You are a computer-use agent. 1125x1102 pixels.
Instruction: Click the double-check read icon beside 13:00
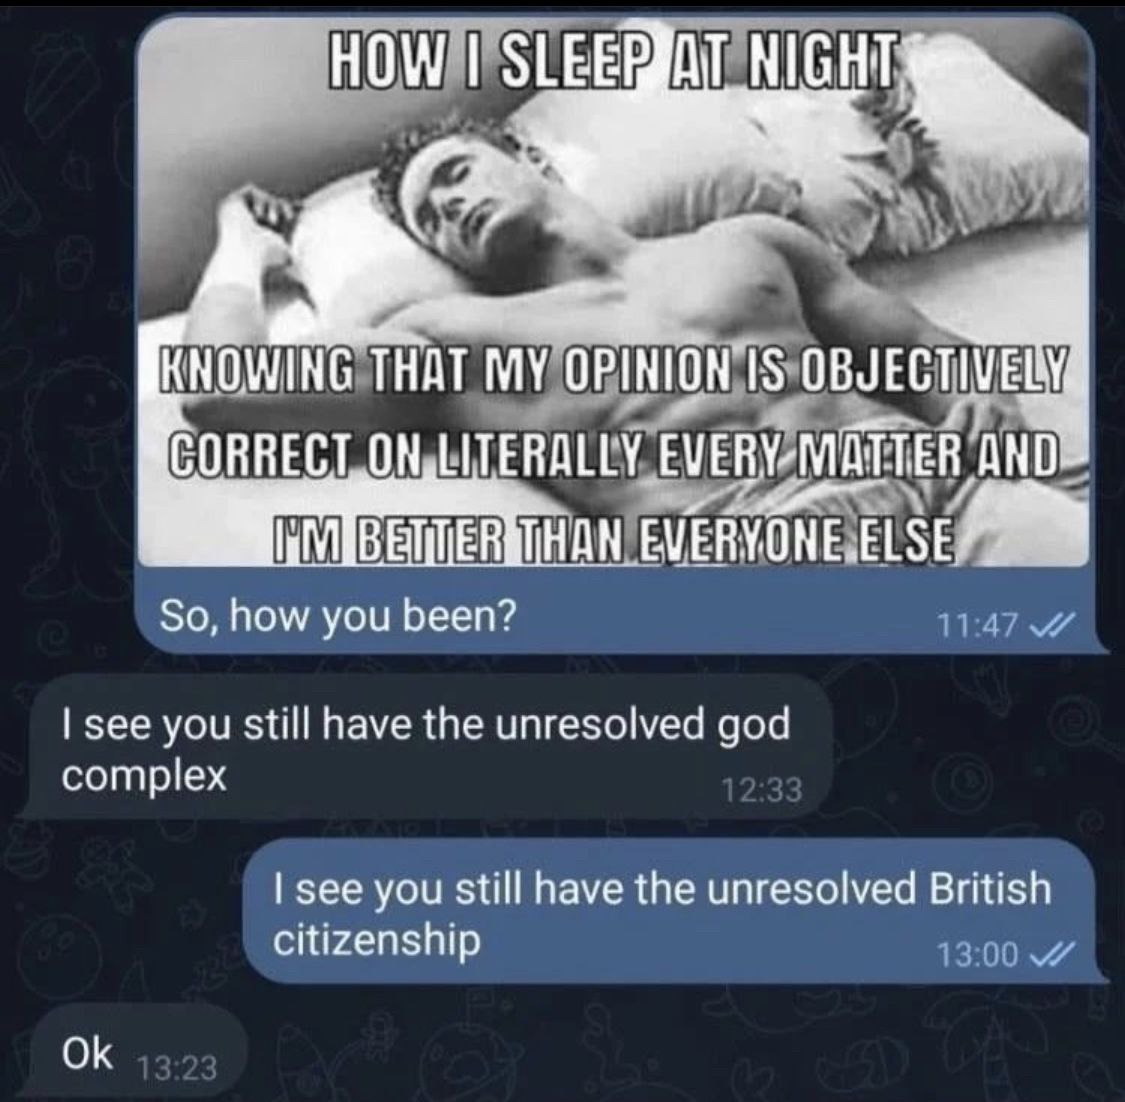tap(1050, 954)
